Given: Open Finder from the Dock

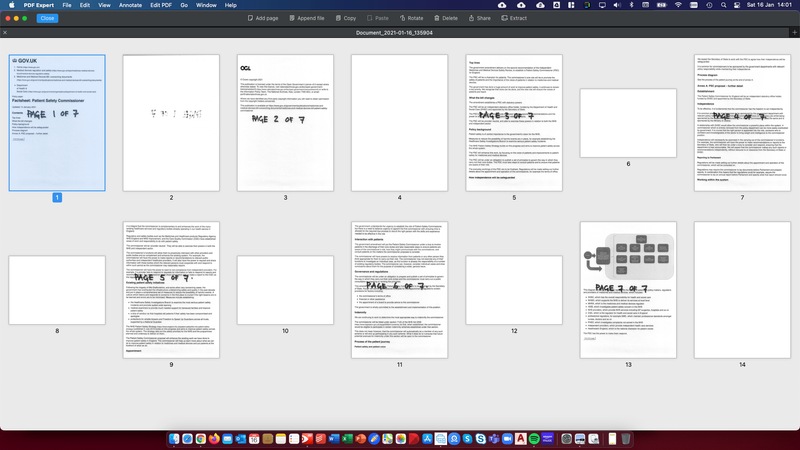Looking at the screenshot, I should pos(174,439).
